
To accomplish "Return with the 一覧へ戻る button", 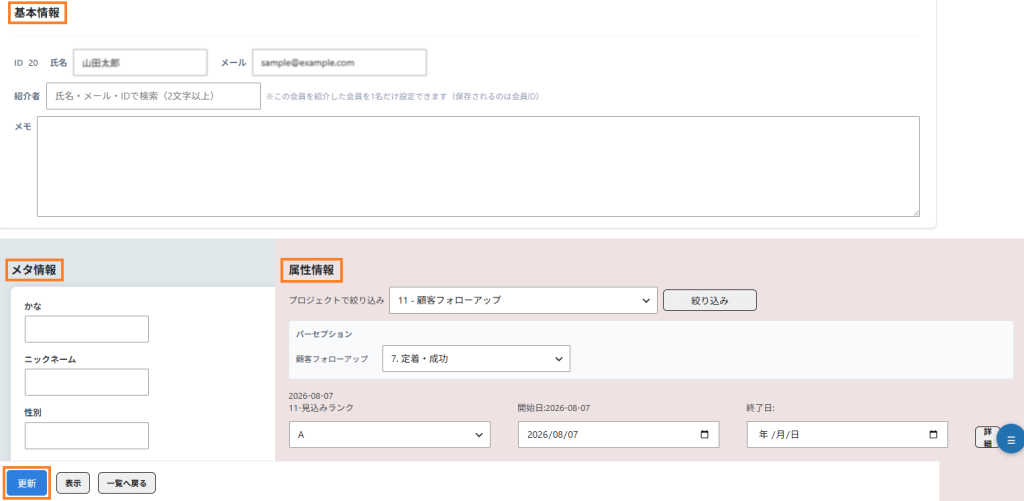I will point(127,483).
